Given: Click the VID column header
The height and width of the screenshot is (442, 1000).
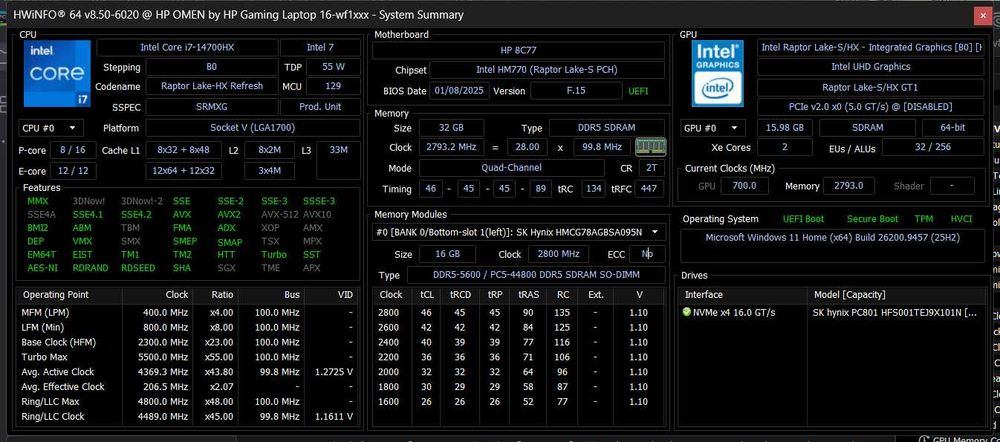Looking at the screenshot, I should tap(330, 295).
